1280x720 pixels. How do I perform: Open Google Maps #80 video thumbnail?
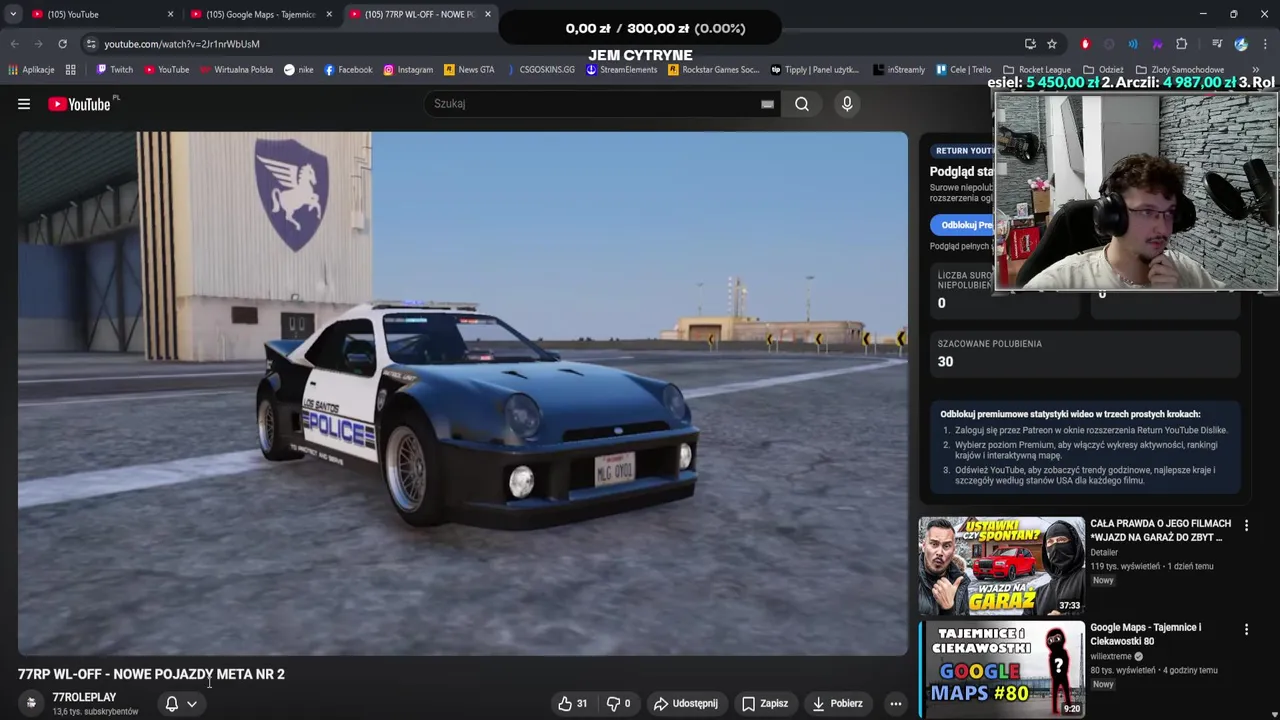1002,669
